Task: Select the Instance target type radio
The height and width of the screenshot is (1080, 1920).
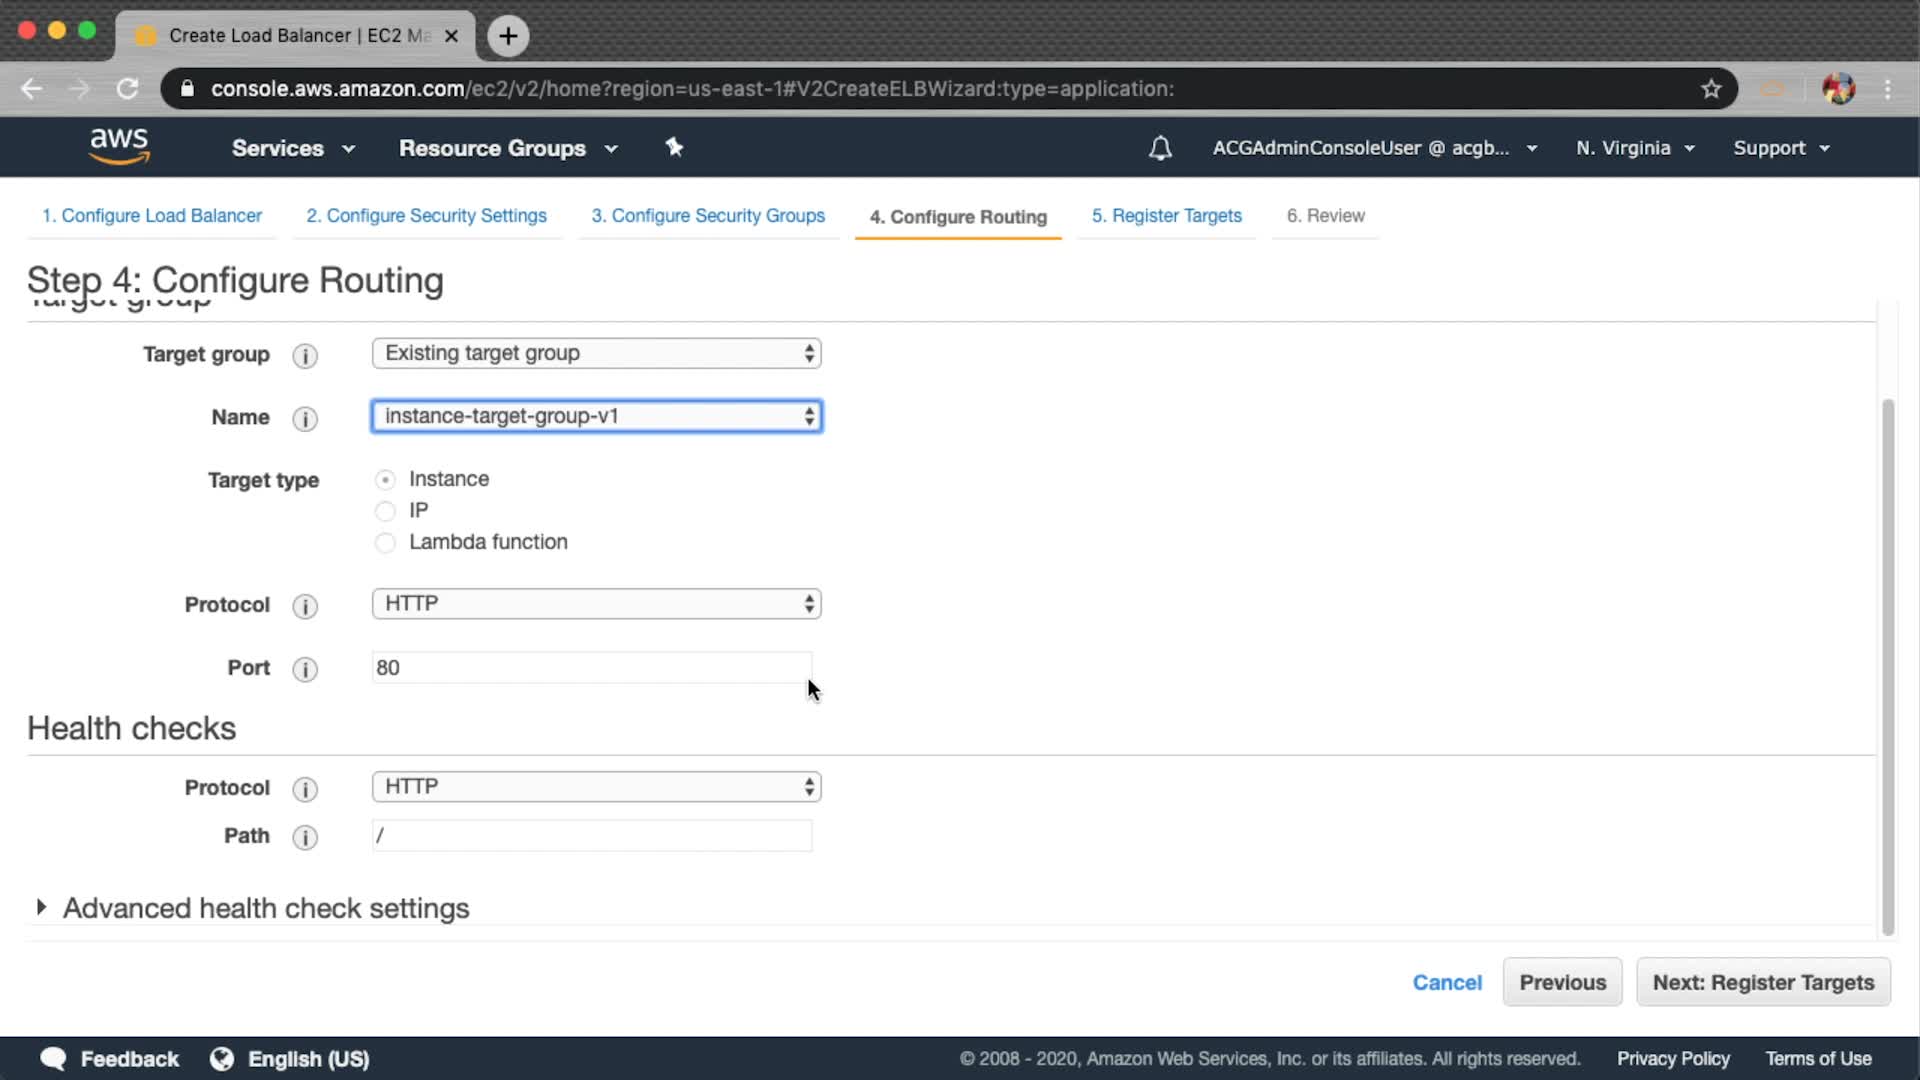Action: tap(385, 480)
